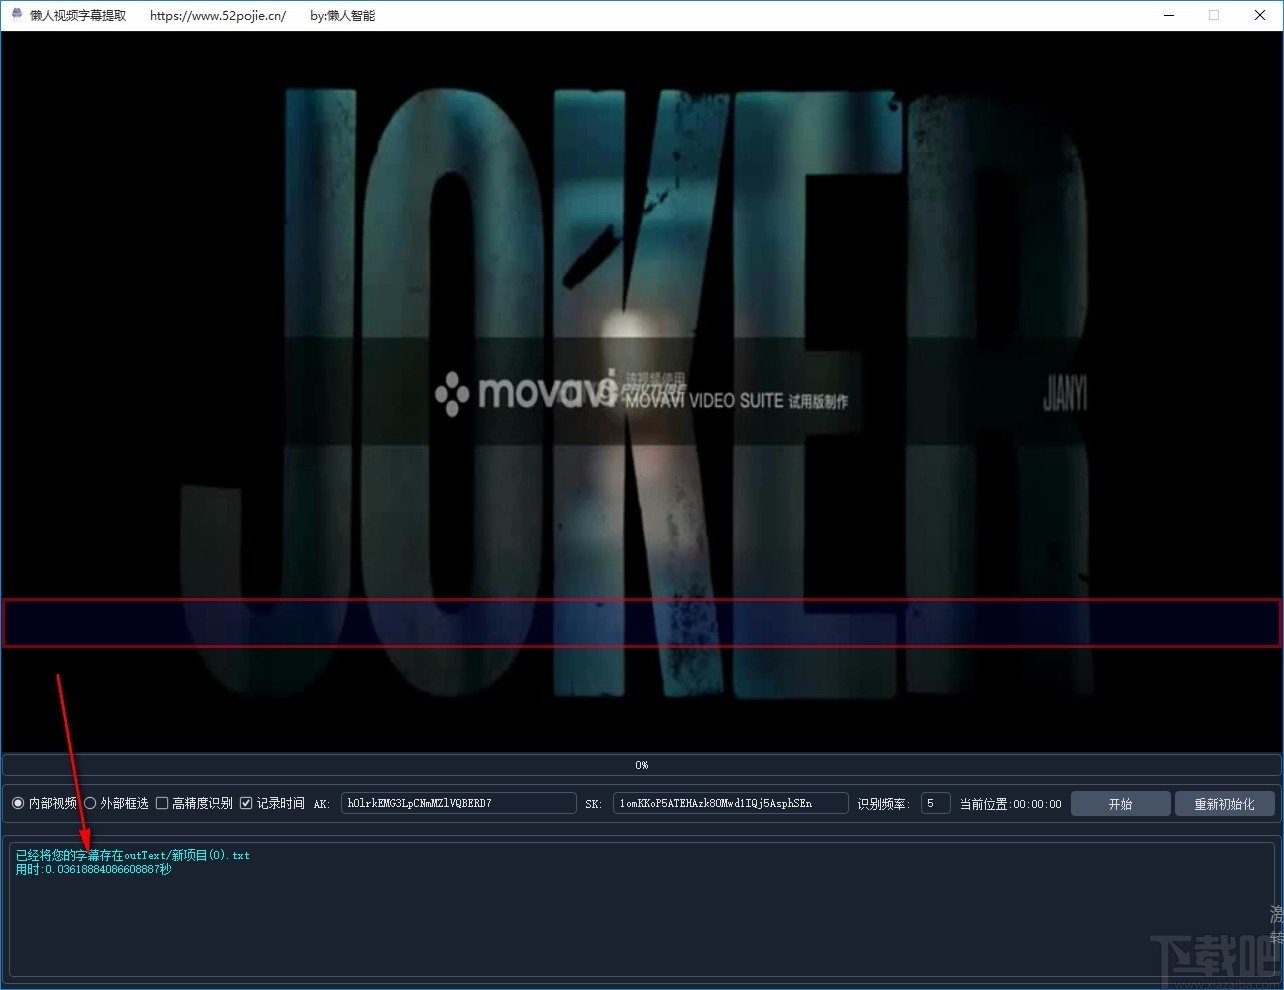Screen dimensions: 1284x990
Task: Click the by:懒人智能 title bar text
Action: (x=343, y=15)
